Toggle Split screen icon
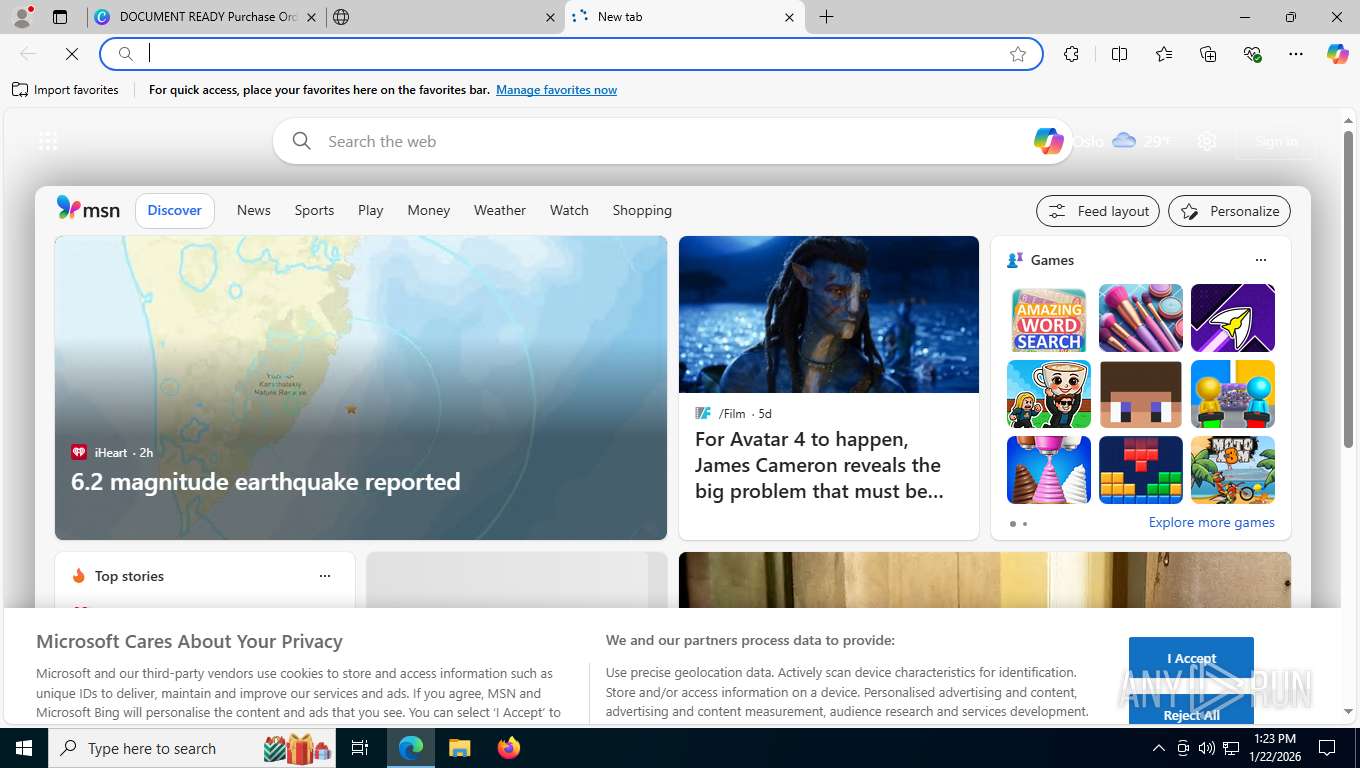Viewport: 1360px width, 768px height. [1120, 54]
